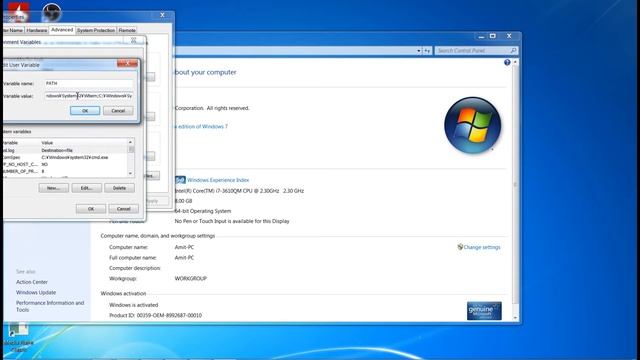The width and height of the screenshot is (640, 360).
Task: Click the Windows is activated text
Action: (133, 305)
